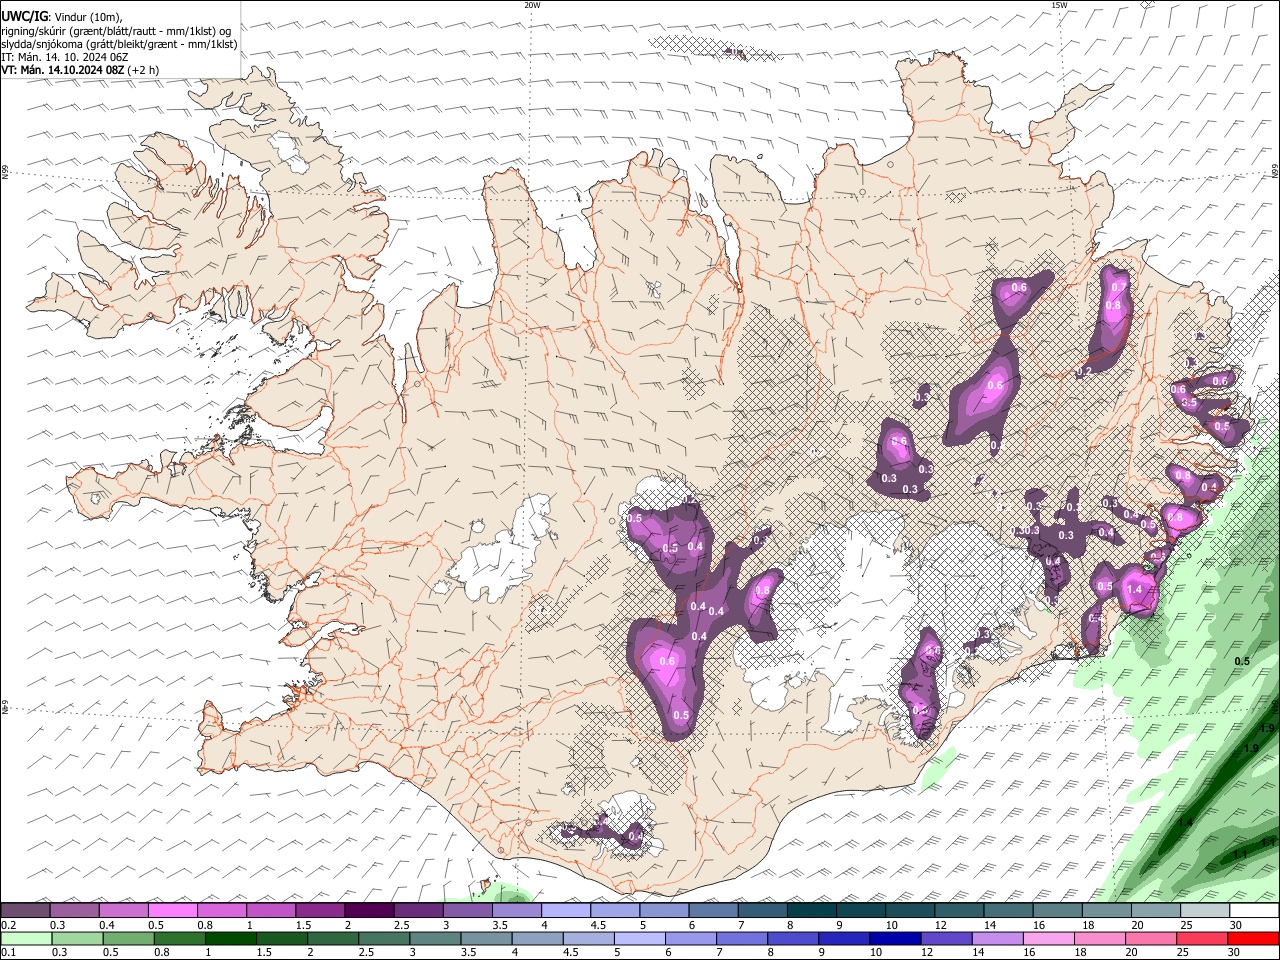Pick the upper legend swatch between 3.5 and 4
This screenshot has height=960, width=1280.
[516, 911]
